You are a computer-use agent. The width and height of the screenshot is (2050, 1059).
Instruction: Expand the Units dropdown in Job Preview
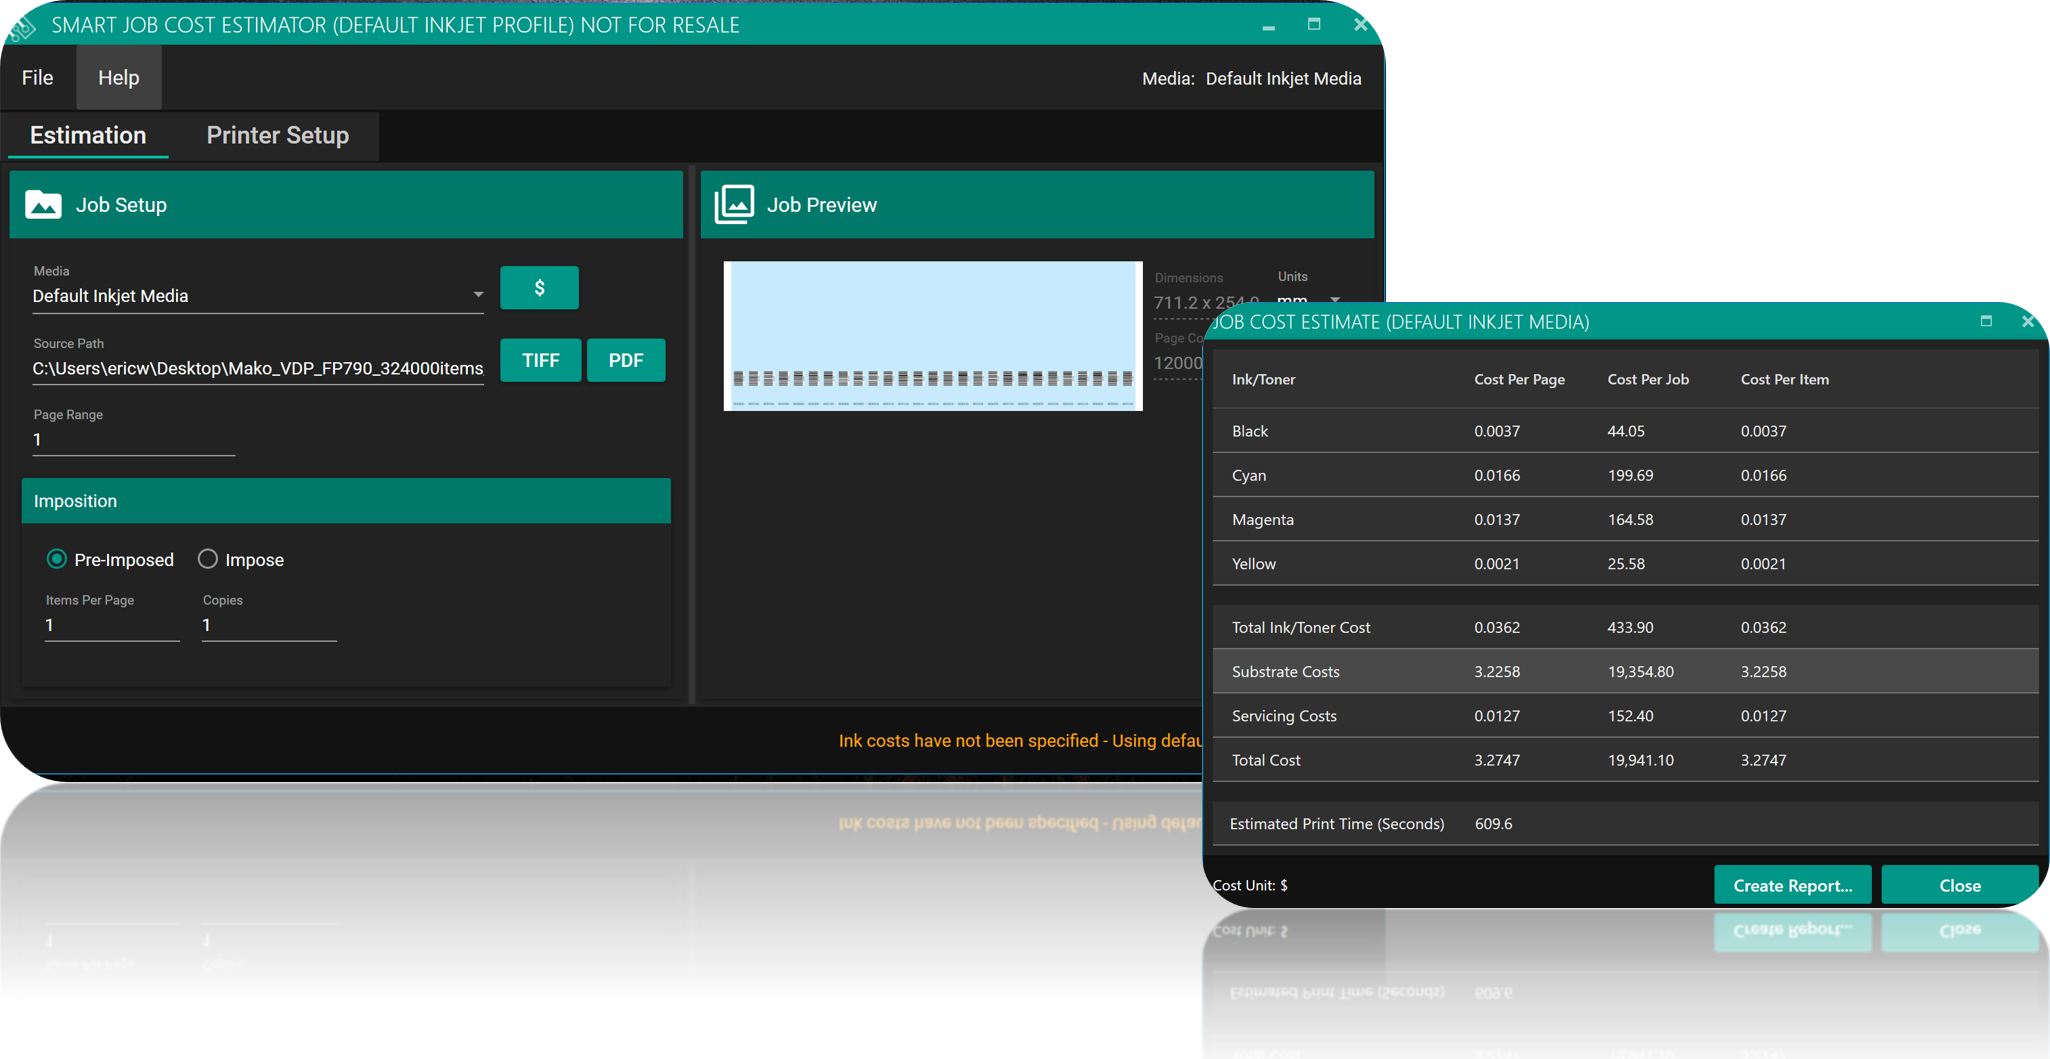pos(1334,299)
